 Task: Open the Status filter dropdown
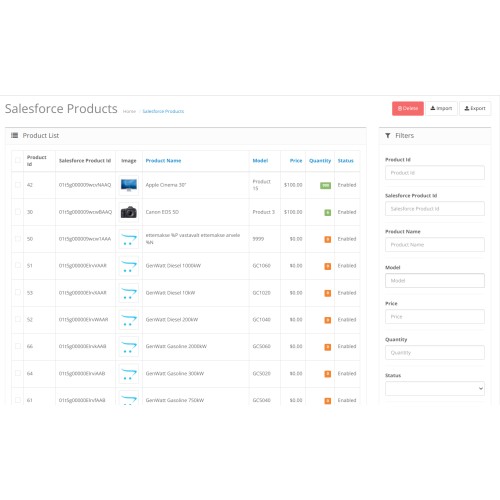(435, 389)
